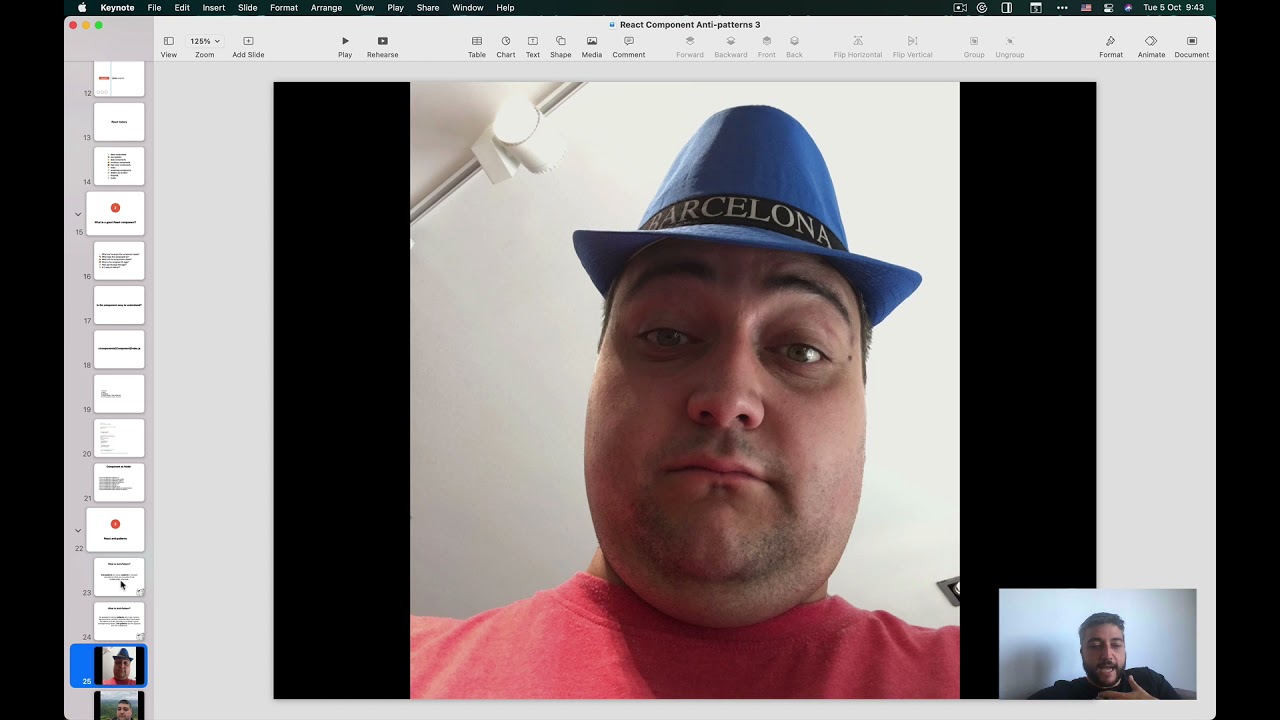The height and width of the screenshot is (720, 1280).
Task: Select slide 22 thumbnail
Action: (115, 530)
